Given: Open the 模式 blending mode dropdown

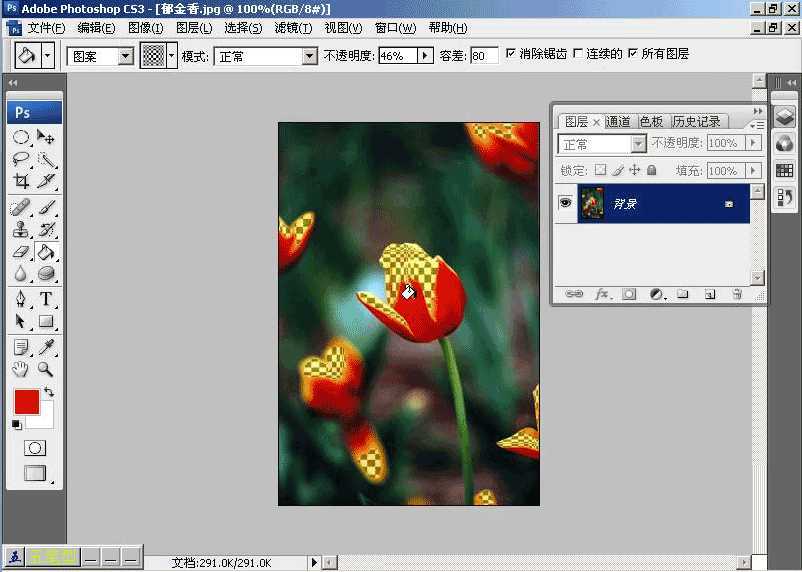Looking at the screenshot, I should coord(309,57).
